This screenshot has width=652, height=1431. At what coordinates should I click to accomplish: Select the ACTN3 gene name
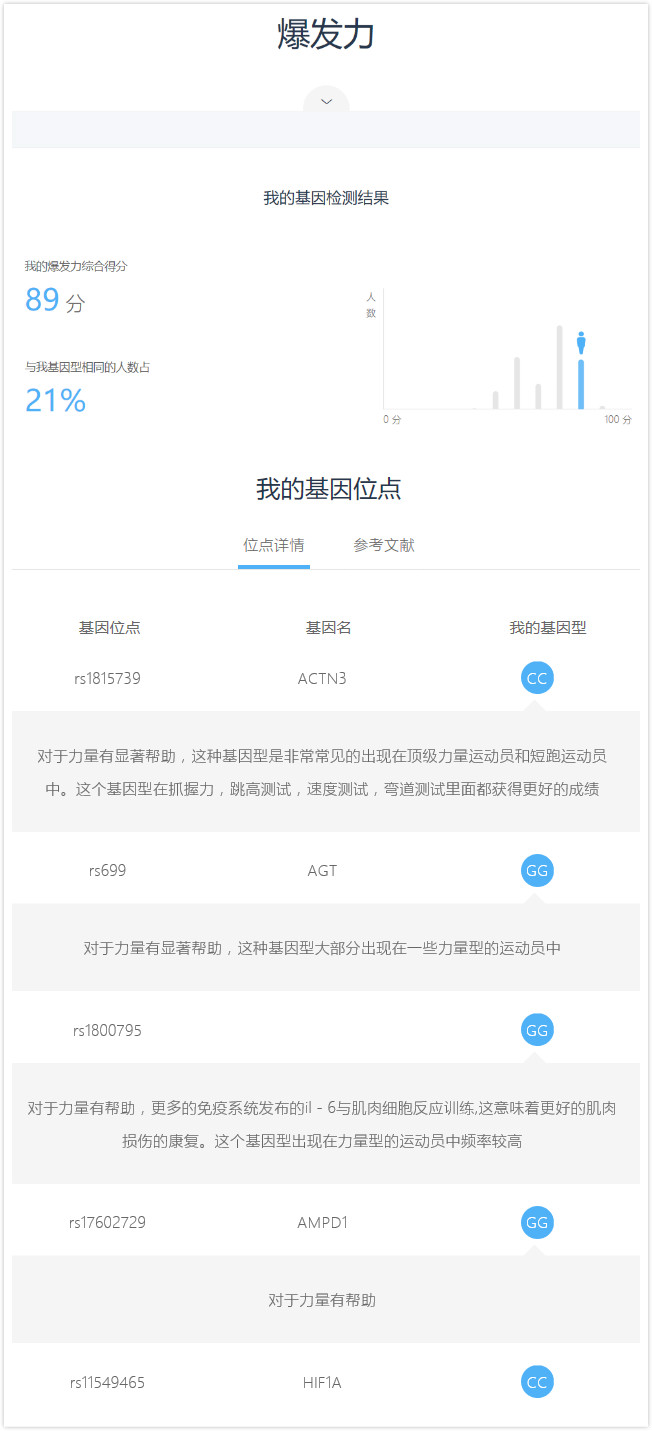coord(322,679)
